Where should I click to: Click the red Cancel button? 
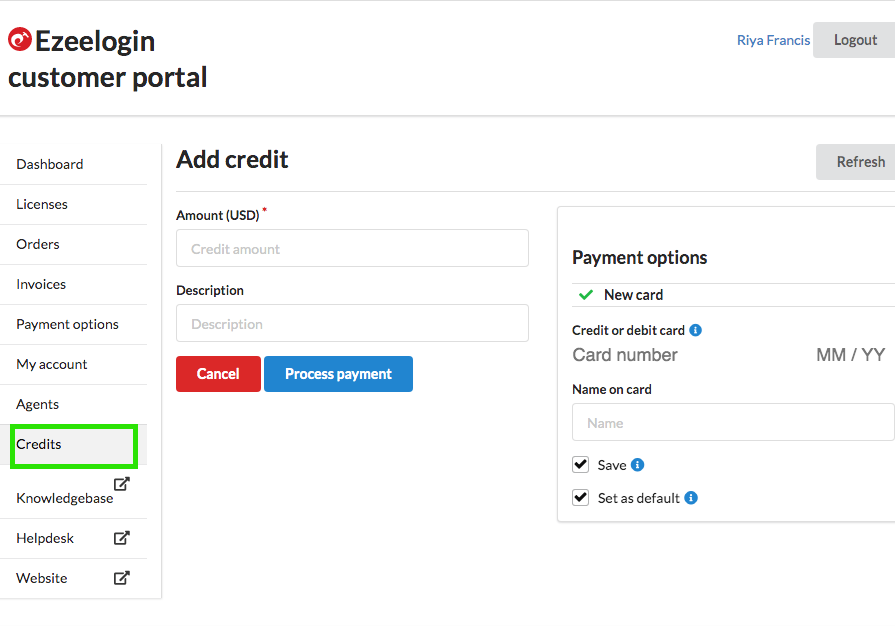pyautogui.click(x=218, y=374)
